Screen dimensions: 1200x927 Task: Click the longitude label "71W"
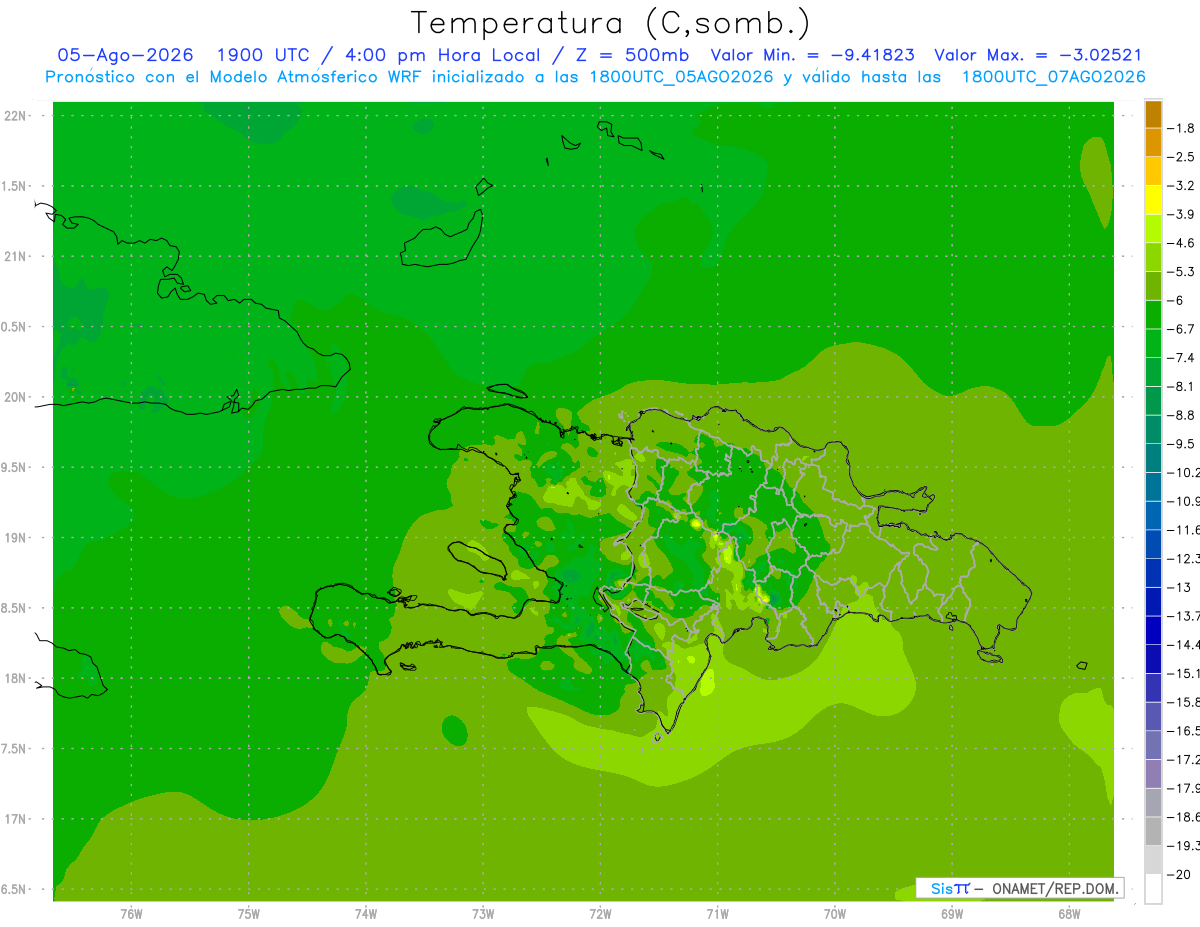717,914
